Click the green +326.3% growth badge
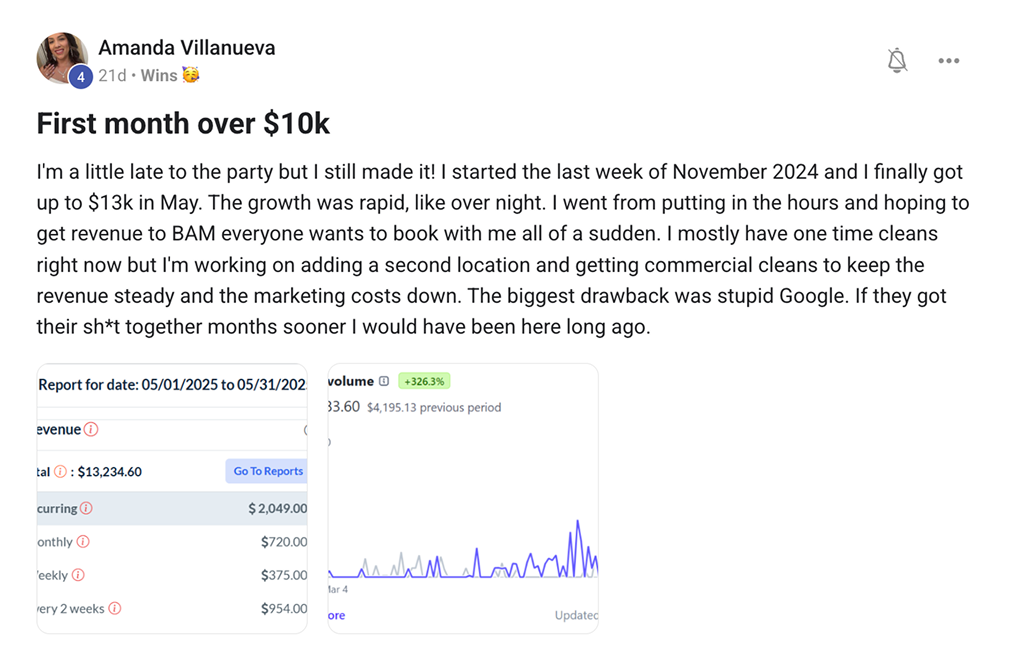Screen dimensions: 1012x650 tap(424, 381)
